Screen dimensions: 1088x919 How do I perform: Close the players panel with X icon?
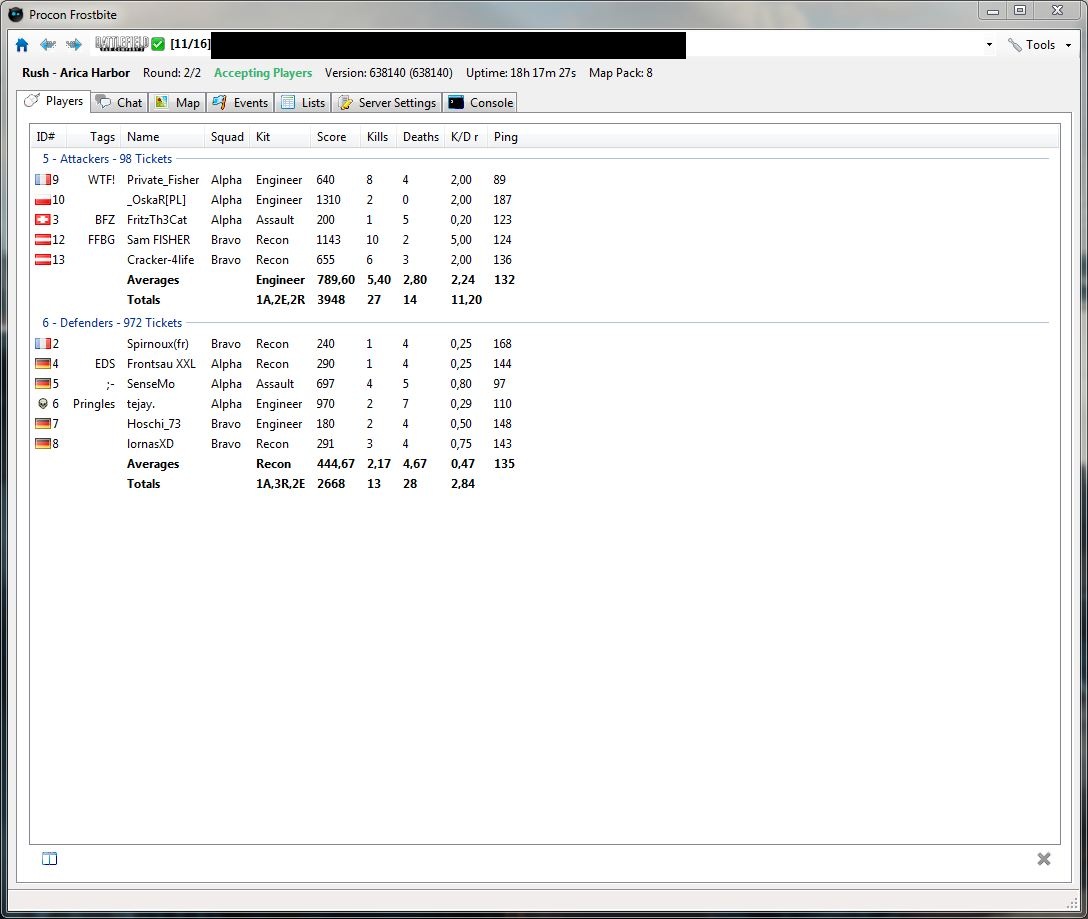tap(1044, 859)
